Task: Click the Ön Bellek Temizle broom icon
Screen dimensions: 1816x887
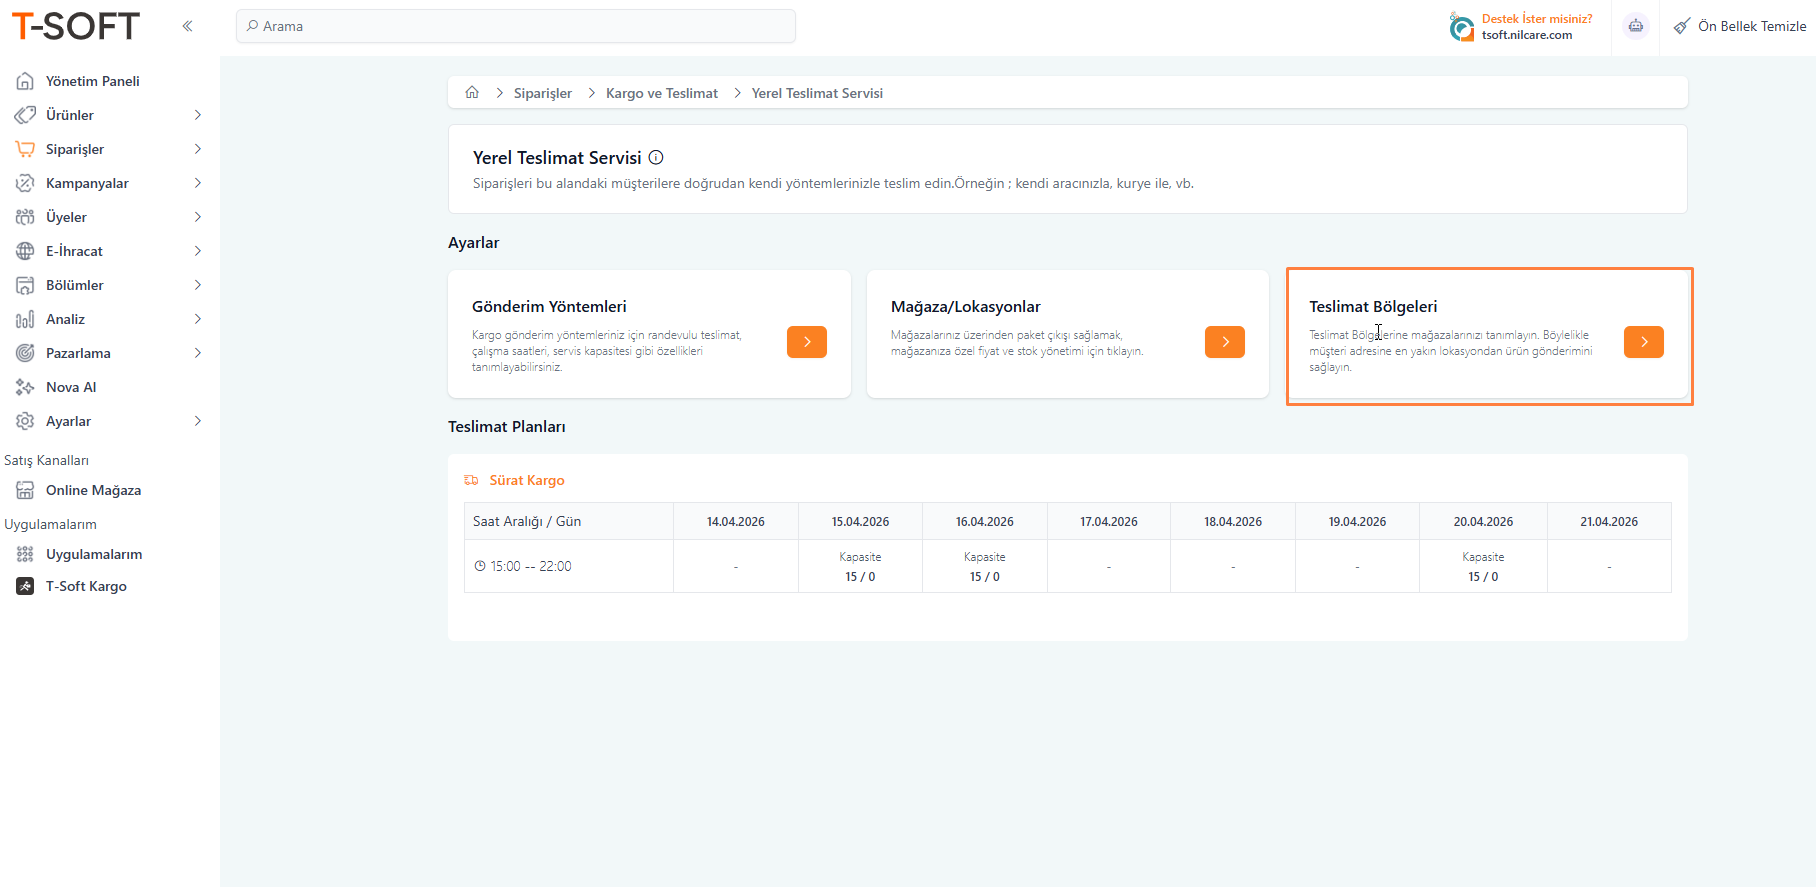Action: click(x=1683, y=26)
